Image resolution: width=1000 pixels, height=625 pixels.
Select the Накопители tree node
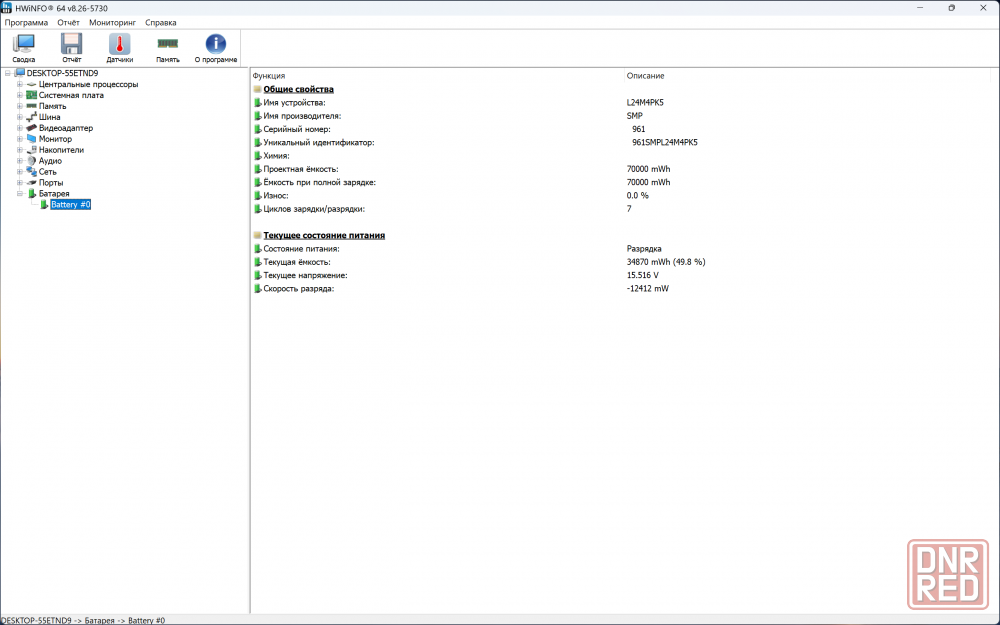(61, 150)
